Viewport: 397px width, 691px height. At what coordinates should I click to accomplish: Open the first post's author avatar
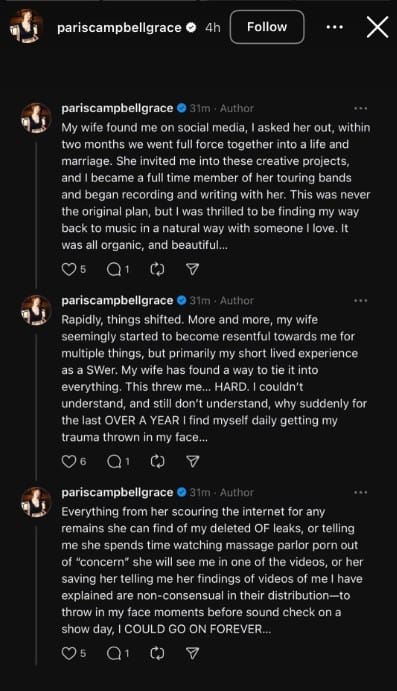(36, 118)
